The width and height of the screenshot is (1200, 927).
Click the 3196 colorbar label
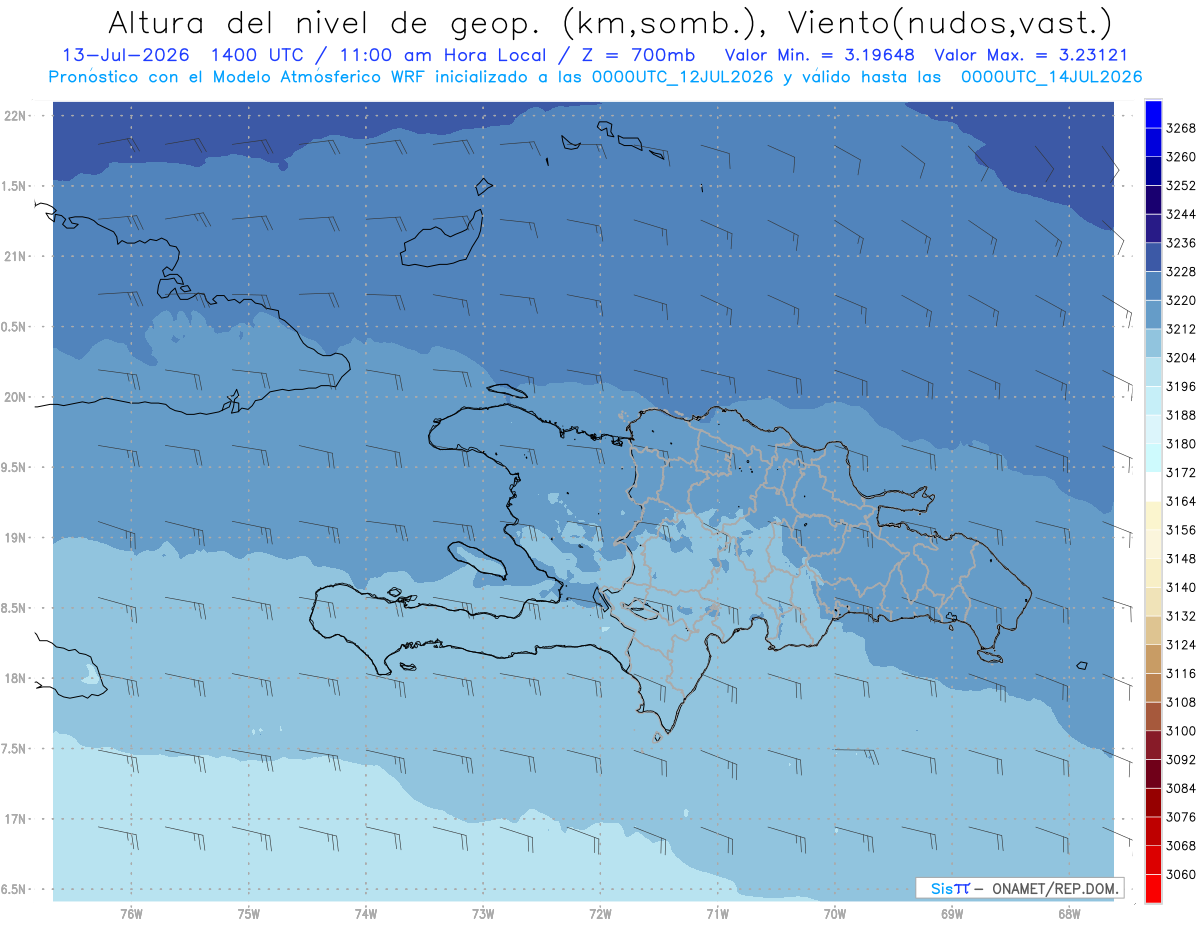[x=1181, y=386]
